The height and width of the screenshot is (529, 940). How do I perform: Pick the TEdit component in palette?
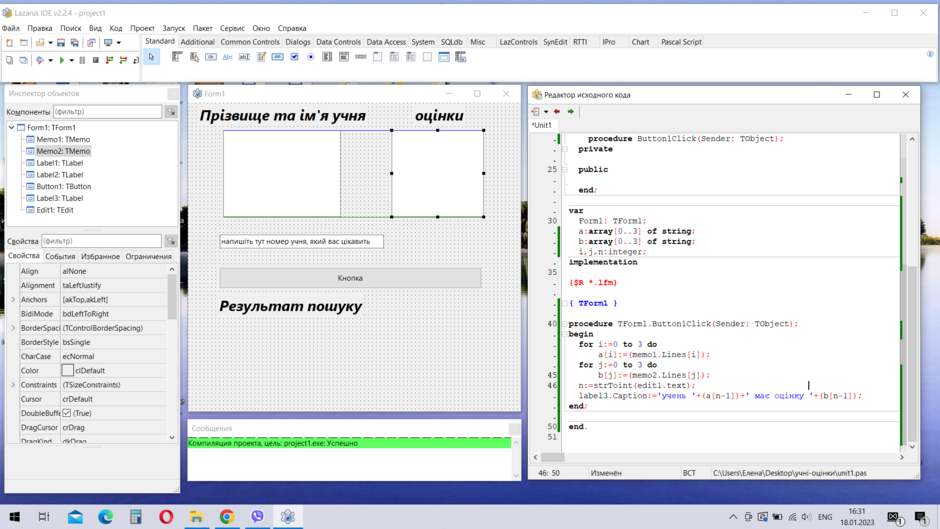(244, 57)
